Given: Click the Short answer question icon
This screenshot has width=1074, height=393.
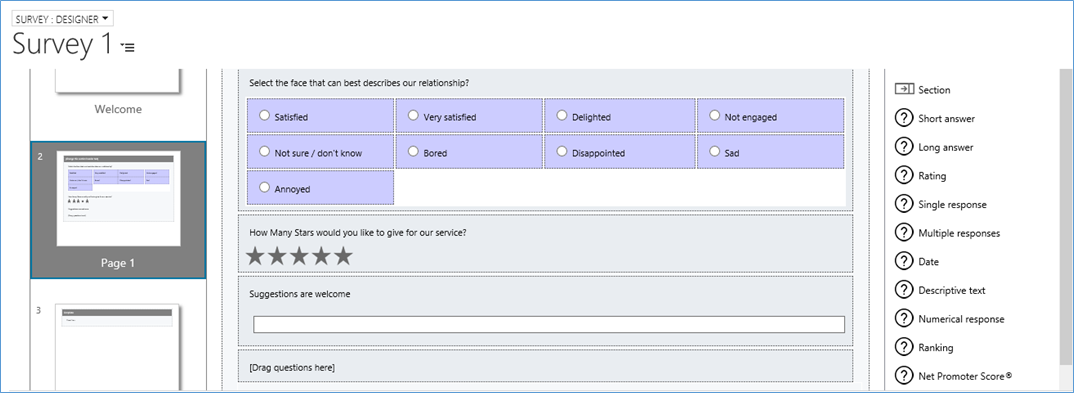Looking at the screenshot, I should pyautogui.click(x=904, y=118).
